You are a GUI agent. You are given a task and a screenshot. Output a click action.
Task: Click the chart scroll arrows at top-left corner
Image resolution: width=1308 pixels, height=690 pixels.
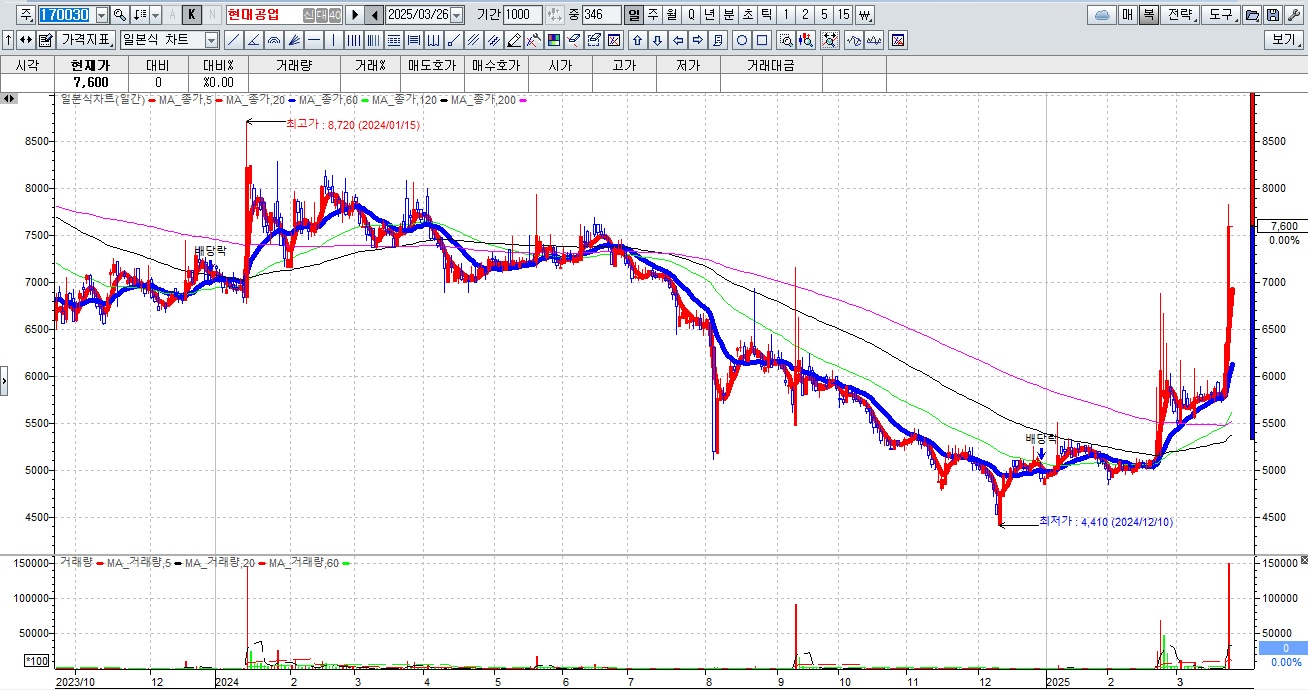(x=9, y=99)
